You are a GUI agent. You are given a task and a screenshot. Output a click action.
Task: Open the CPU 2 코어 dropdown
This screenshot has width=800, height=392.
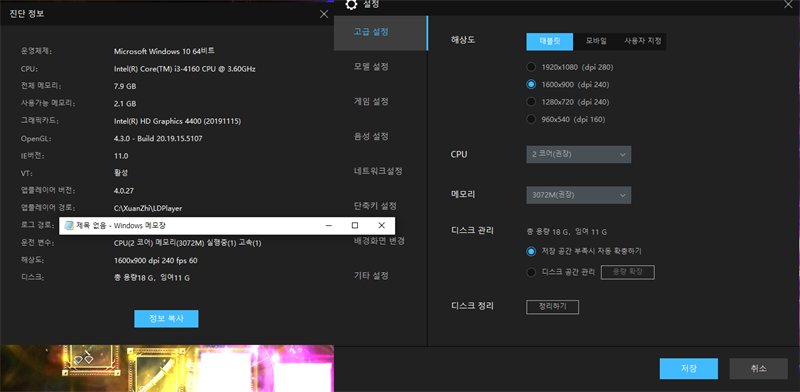579,154
